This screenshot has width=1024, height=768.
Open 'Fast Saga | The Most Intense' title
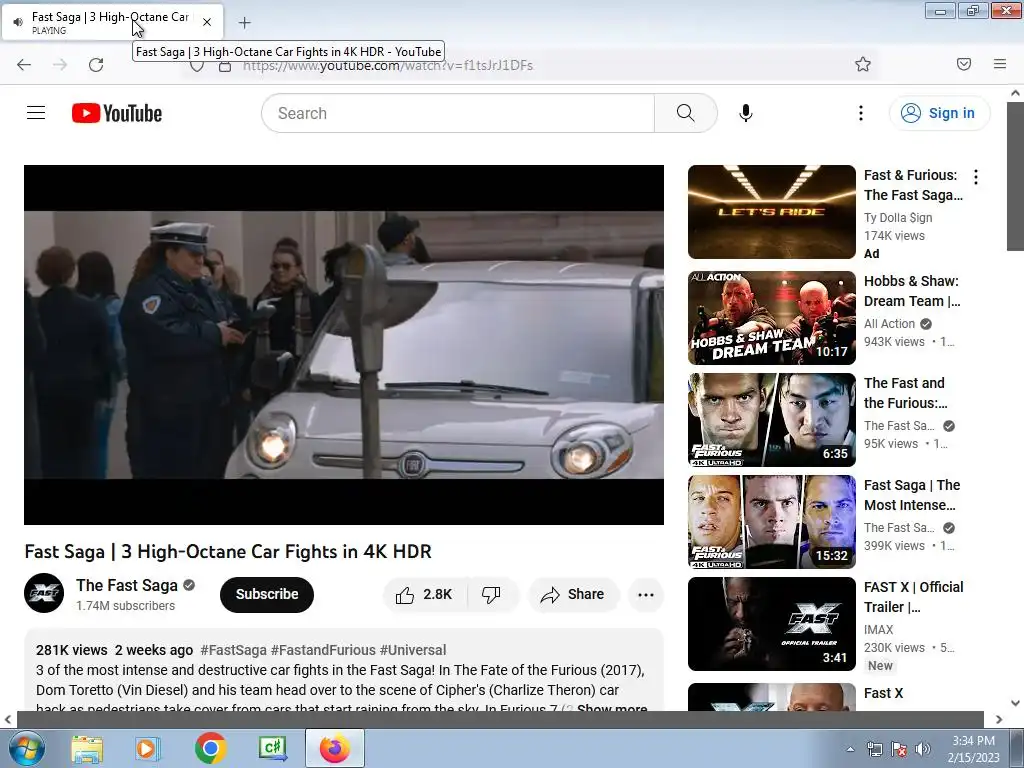tap(912, 495)
